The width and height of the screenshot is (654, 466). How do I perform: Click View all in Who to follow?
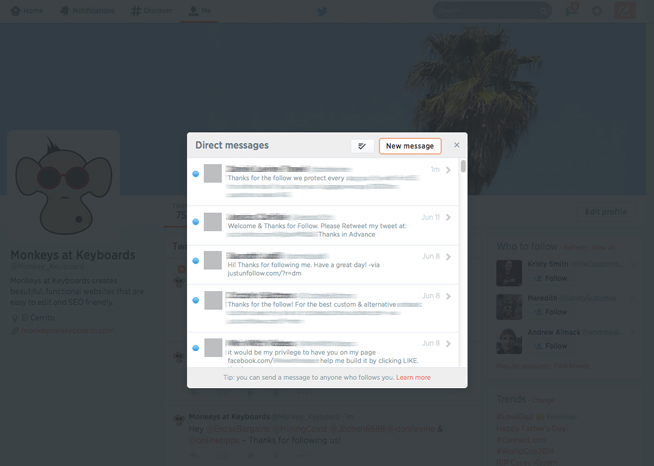coord(603,247)
